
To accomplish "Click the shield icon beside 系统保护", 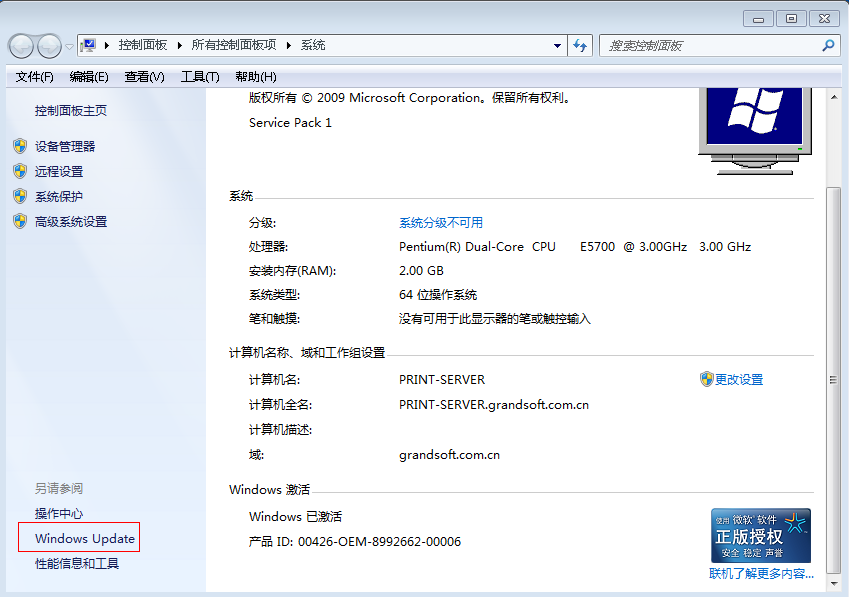I will pos(20,196).
